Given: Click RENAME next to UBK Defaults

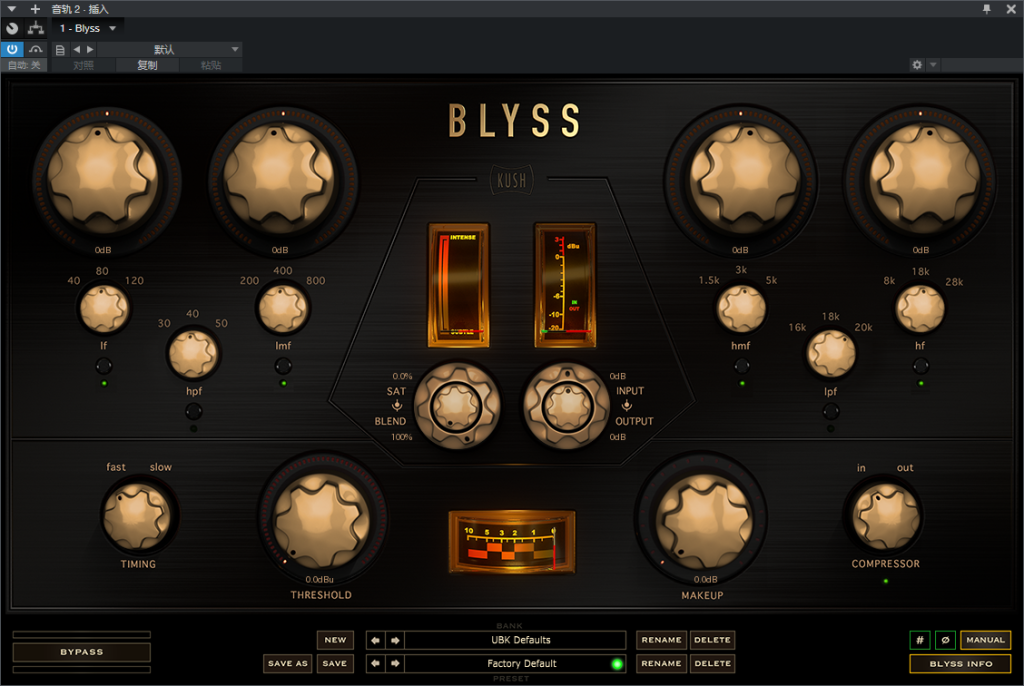Looking at the screenshot, I should coord(662,640).
